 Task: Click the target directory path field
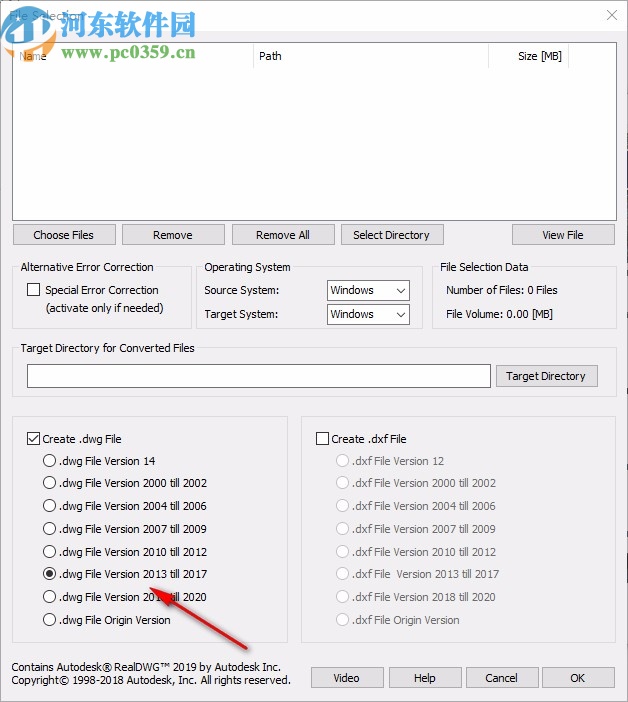click(259, 376)
